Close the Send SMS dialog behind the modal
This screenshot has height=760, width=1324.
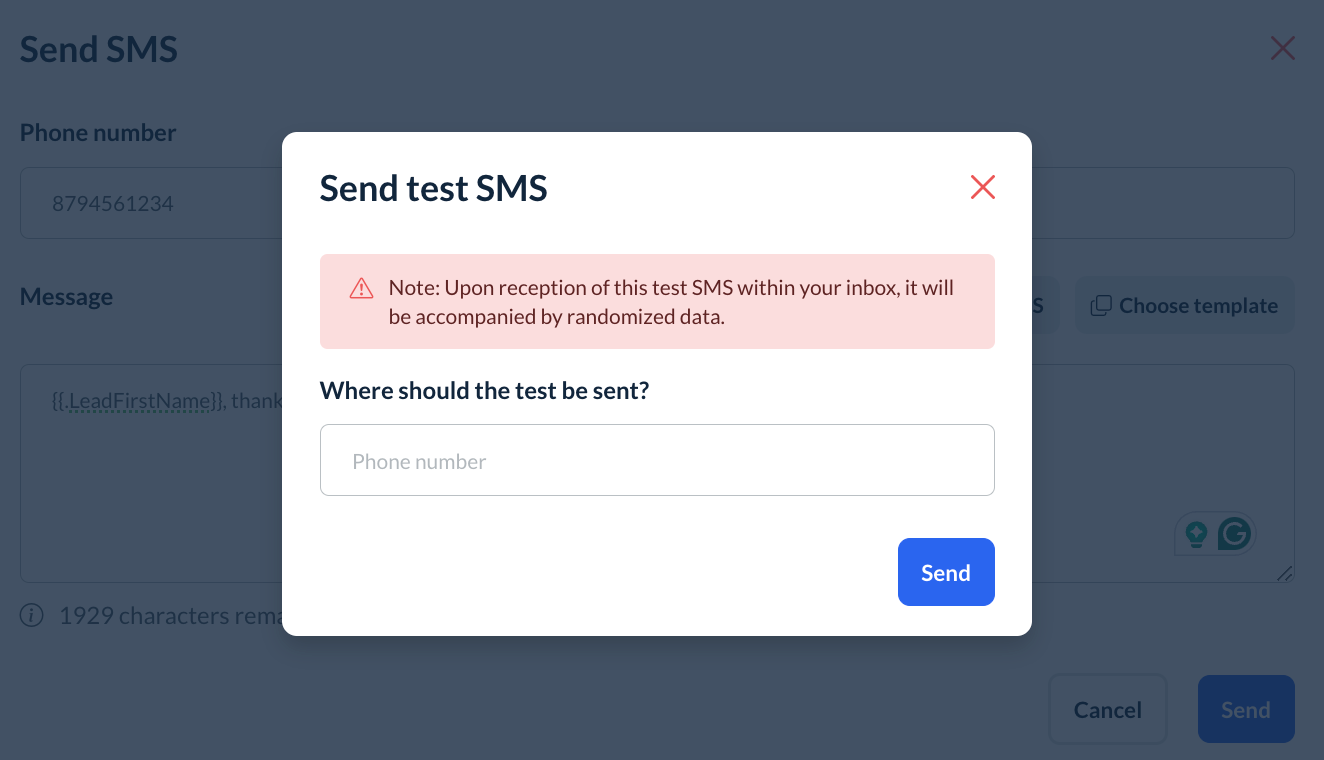(1282, 48)
